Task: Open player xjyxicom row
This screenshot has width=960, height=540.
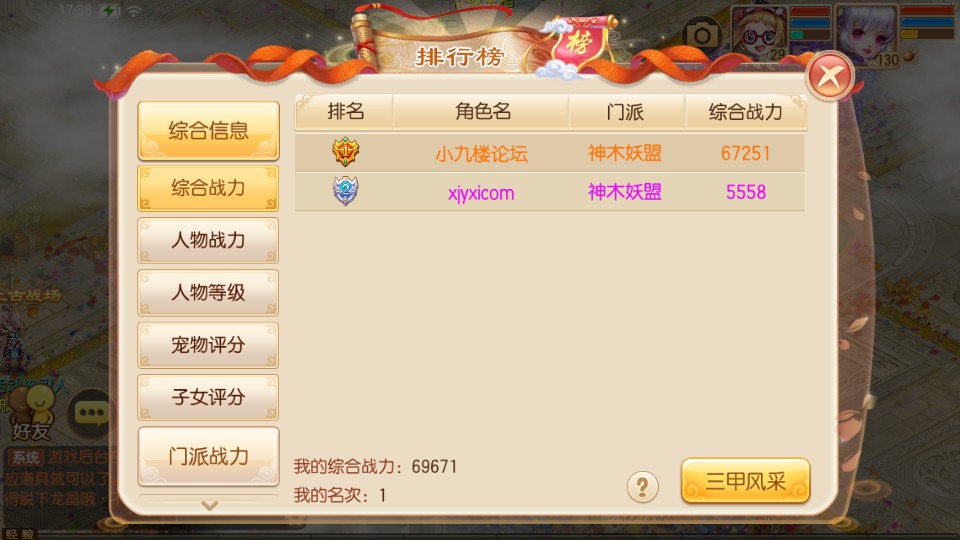Action: [549, 192]
